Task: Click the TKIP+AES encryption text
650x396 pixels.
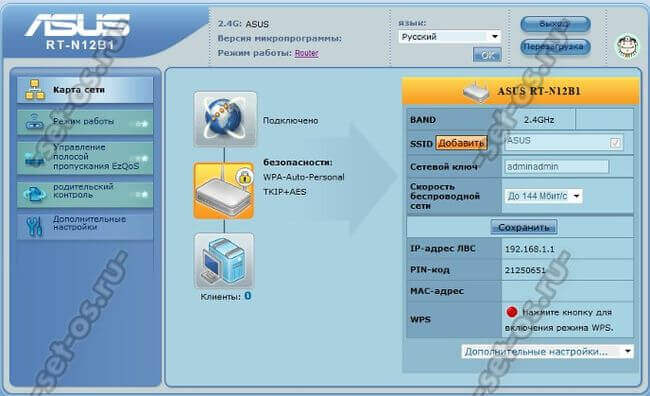Action: 284,192
